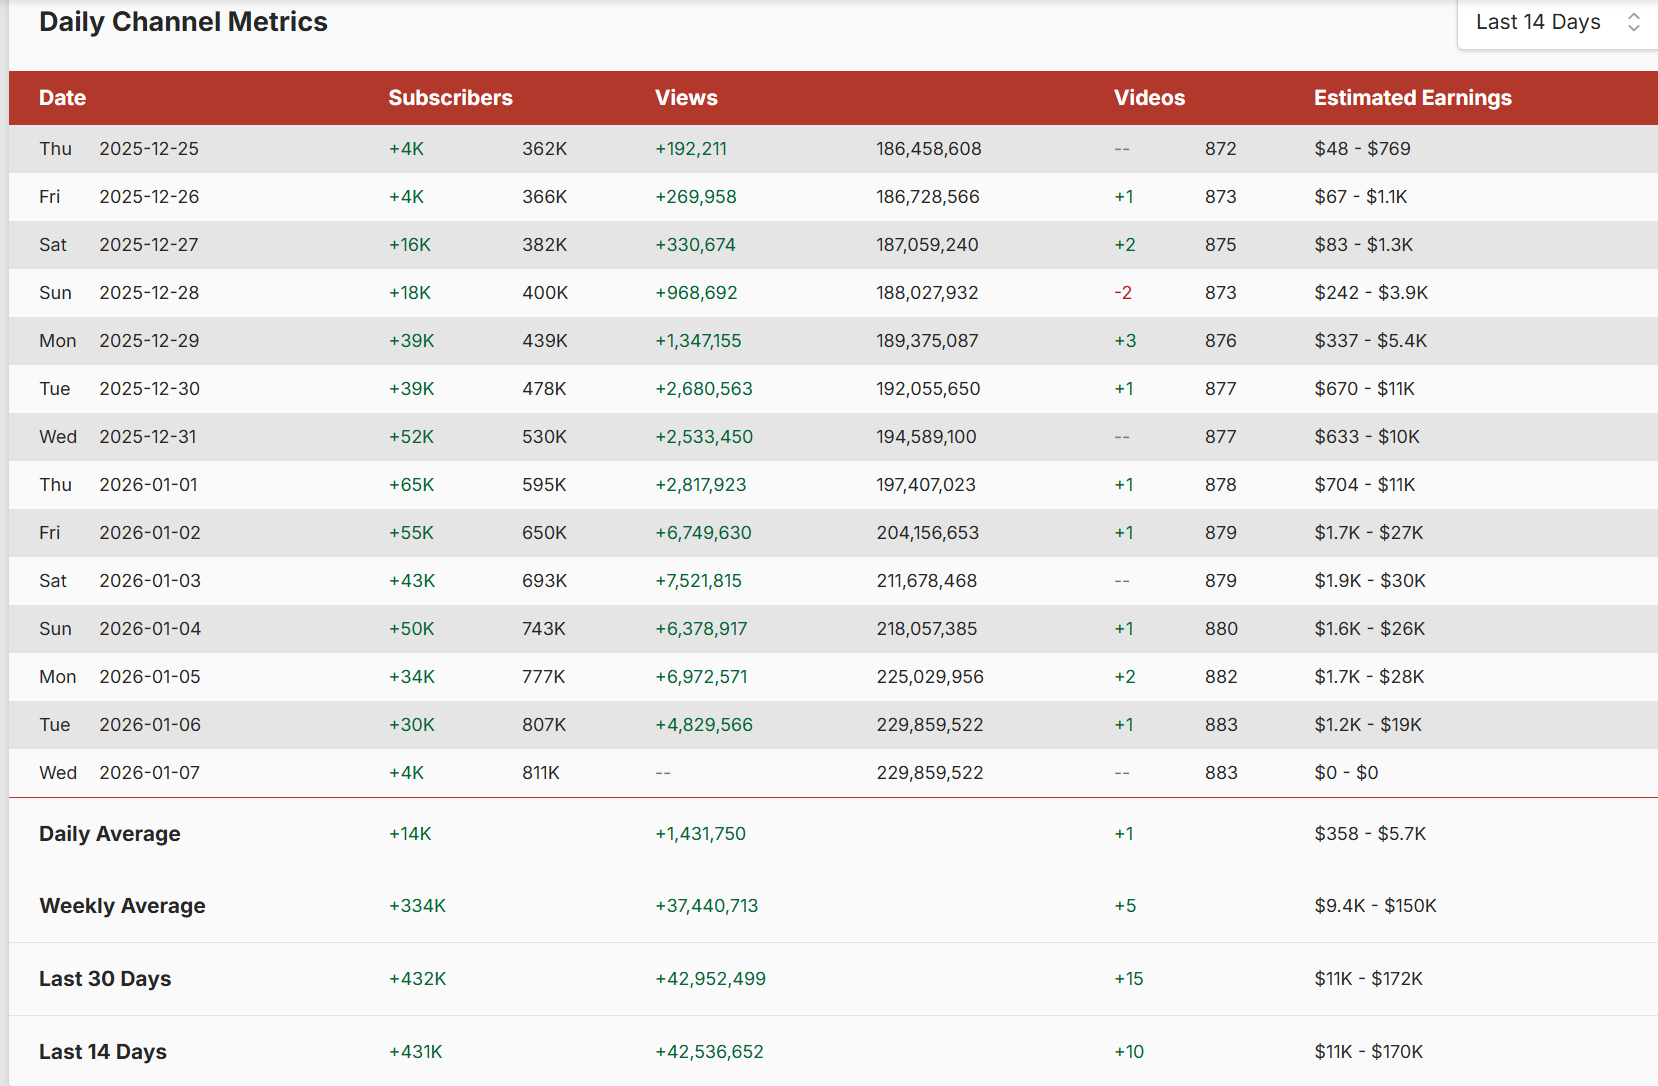Click the -2 videos change on 2025-12-28

click(x=1123, y=293)
